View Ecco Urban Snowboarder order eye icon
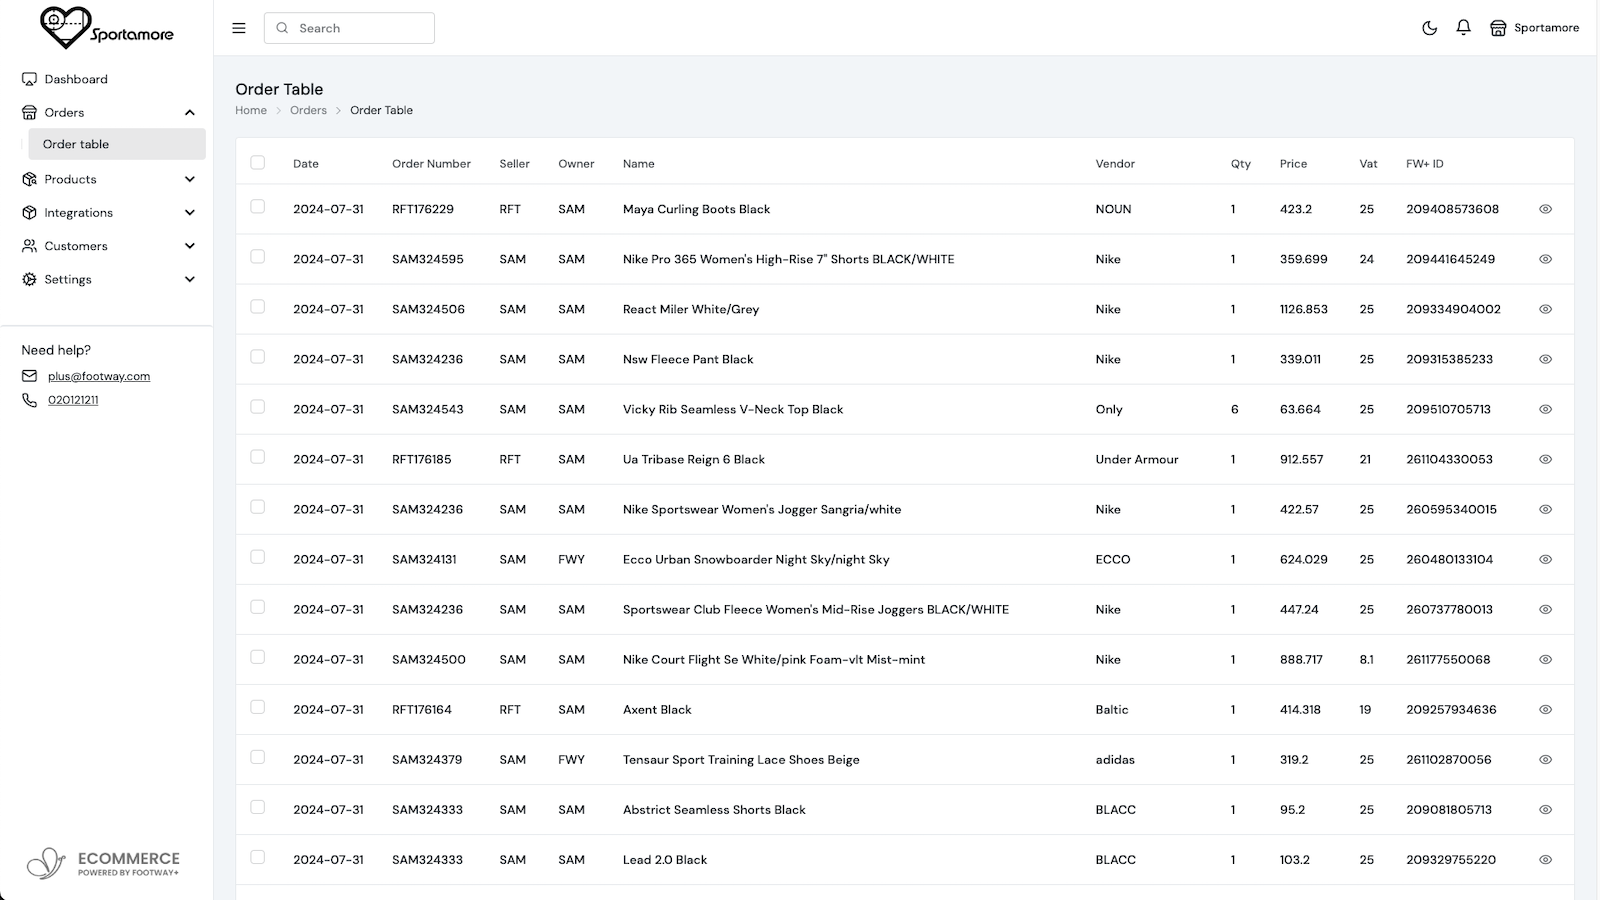 [x=1545, y=559]
